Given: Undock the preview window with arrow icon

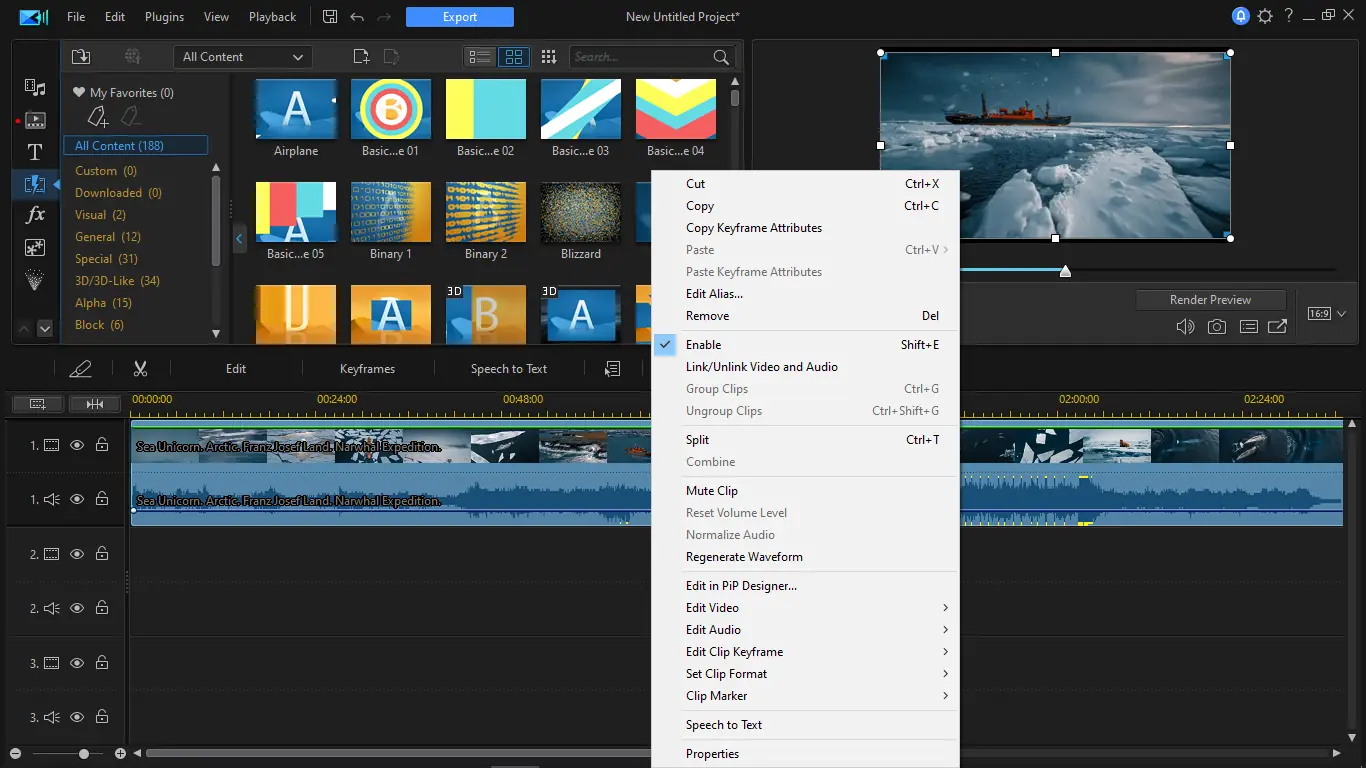Looking at the screenshot, I should click(x=1277, y=327).
